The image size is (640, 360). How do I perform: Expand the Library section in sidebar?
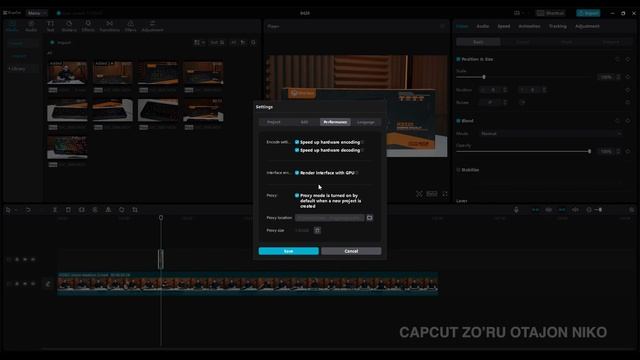[x=18, y=69]
